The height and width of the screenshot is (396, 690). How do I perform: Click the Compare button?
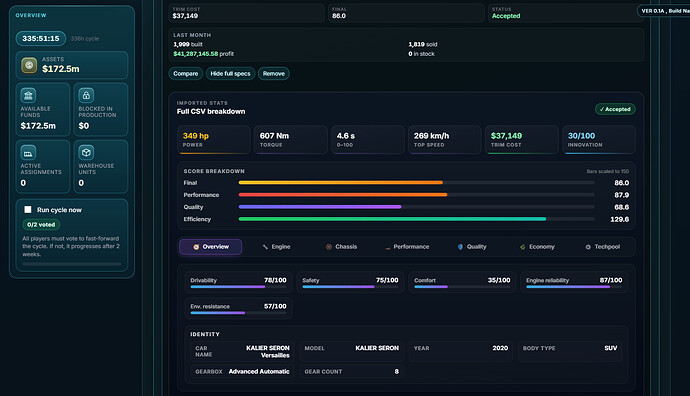186,73
